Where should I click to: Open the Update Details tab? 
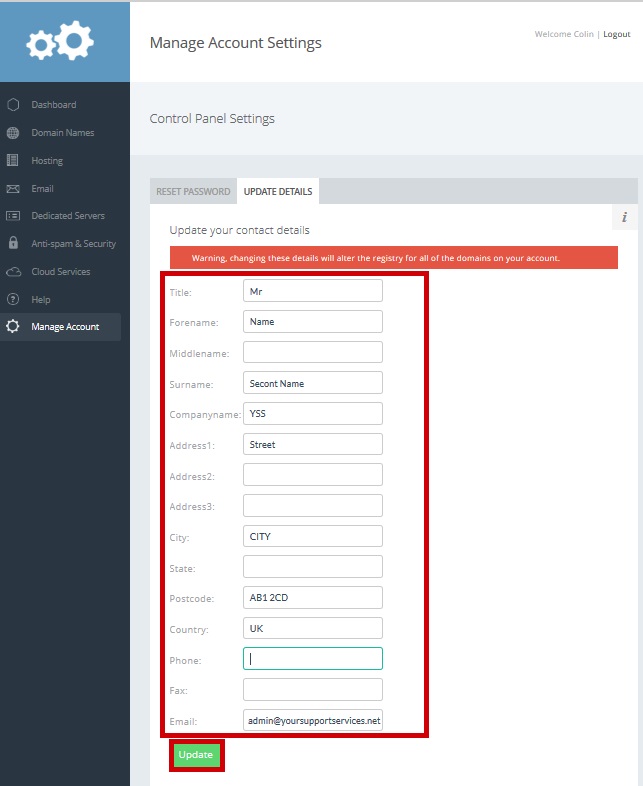pyautogui.click(x=278, y=192)
